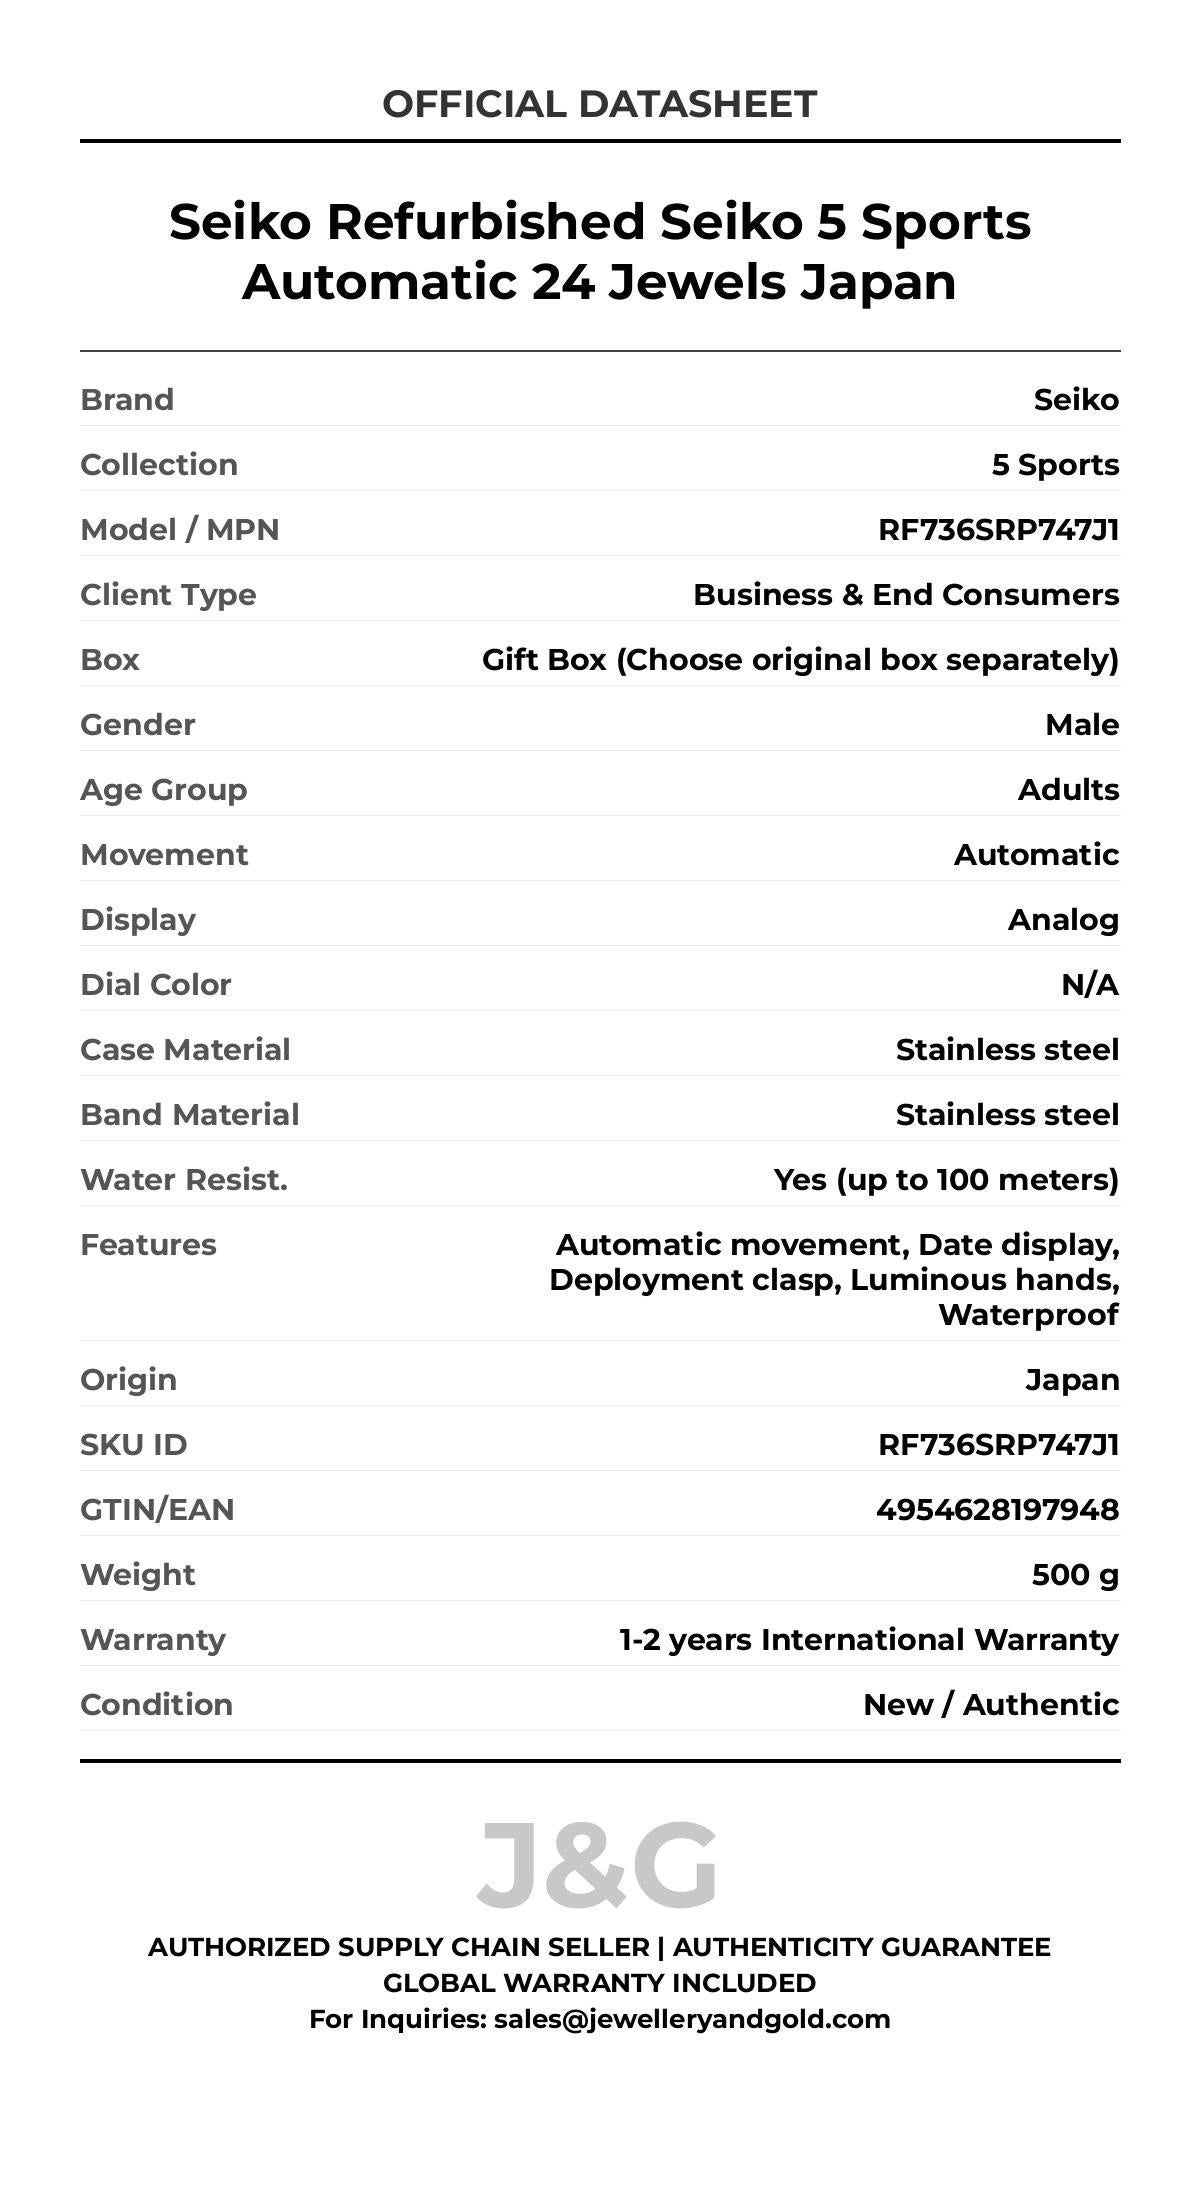Select the Features description text
The image size is (1200, 2200).
point(834,1279)
